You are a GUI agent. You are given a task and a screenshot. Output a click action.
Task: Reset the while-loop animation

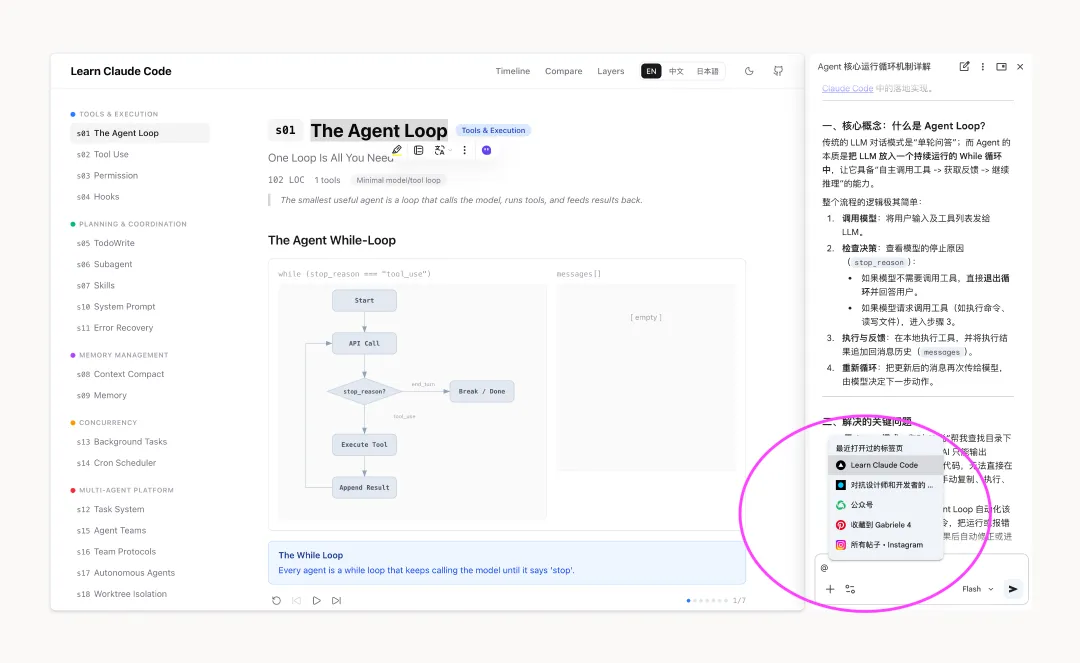276,600
